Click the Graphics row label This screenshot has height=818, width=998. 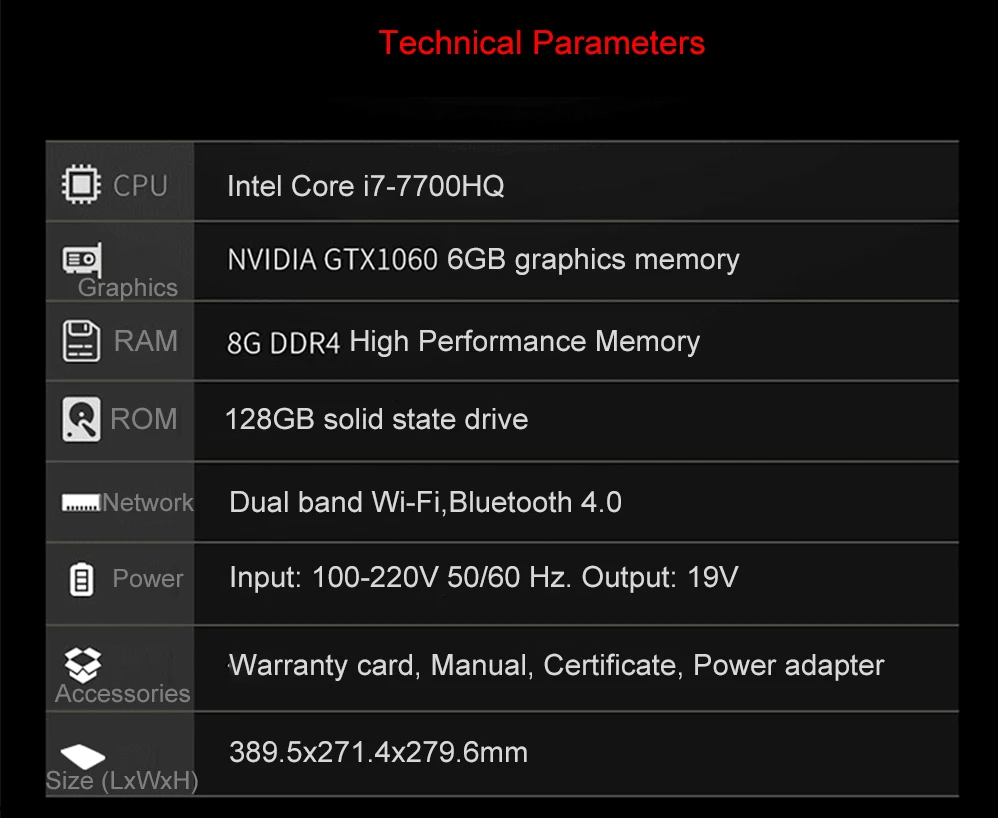coord(127,288)
